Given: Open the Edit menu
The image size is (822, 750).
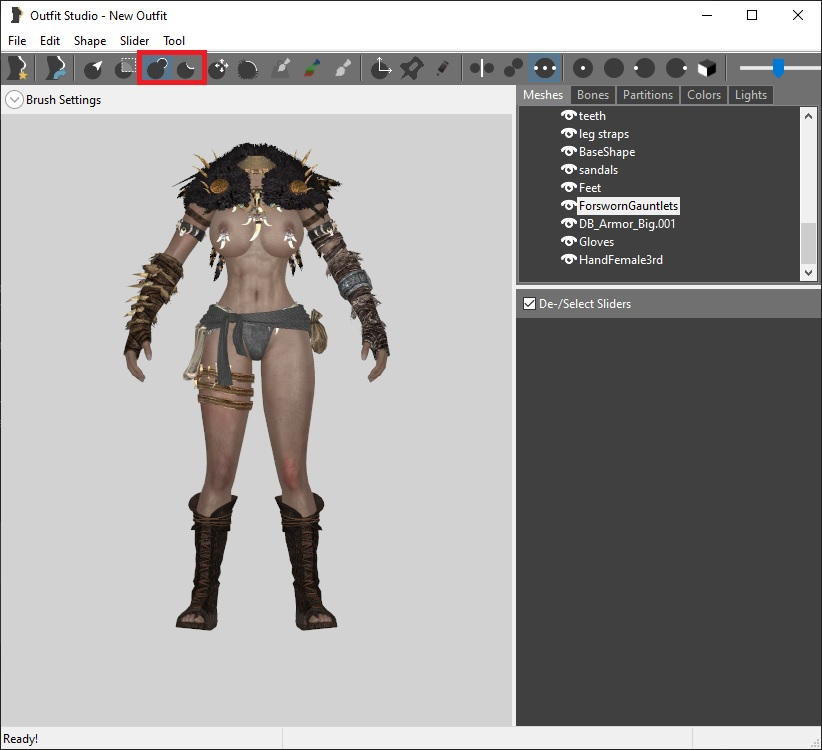Looking at the screenshot, I should [x=50, y=41].
